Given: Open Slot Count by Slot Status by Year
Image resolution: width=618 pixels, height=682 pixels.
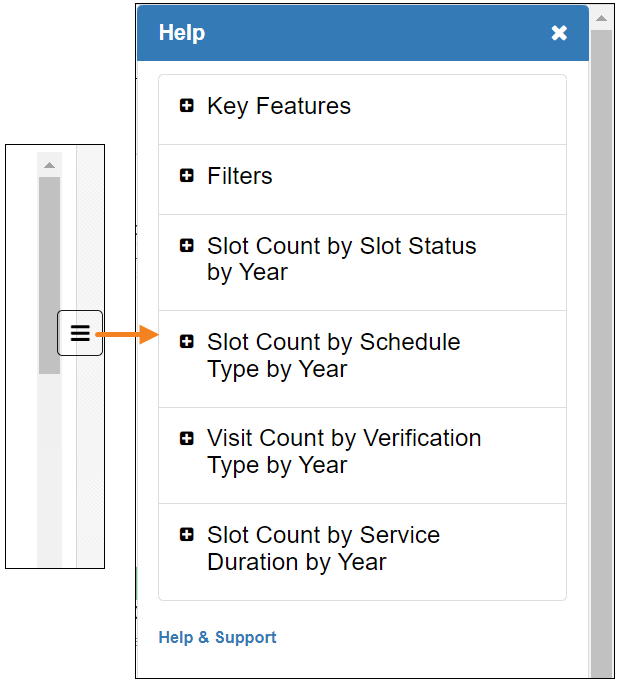Looking at the screenshot, I should (341, 259).
